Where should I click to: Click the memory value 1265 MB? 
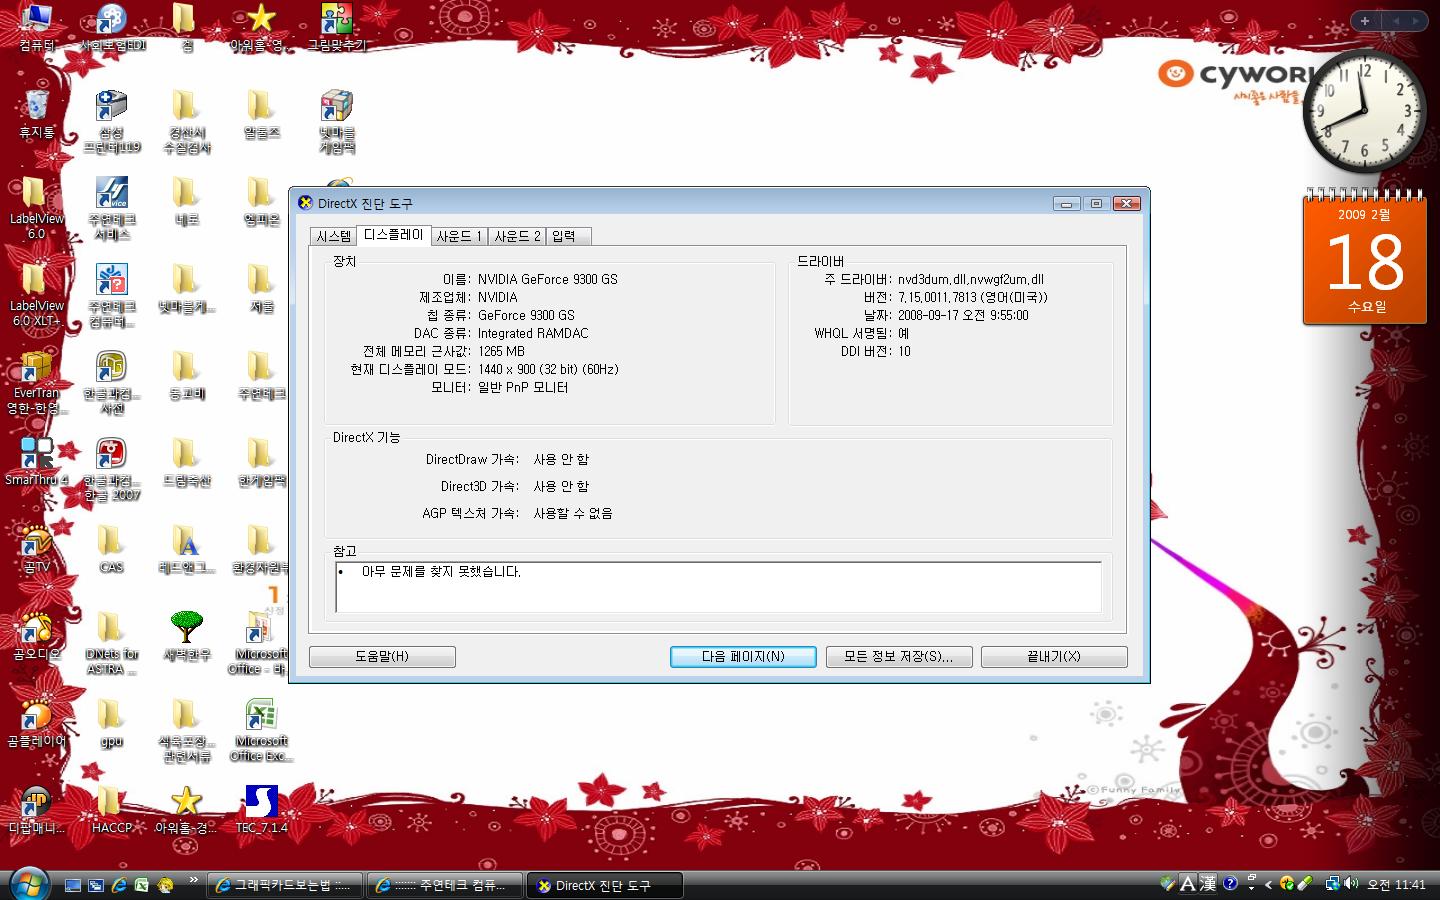(x=501, y=351)
